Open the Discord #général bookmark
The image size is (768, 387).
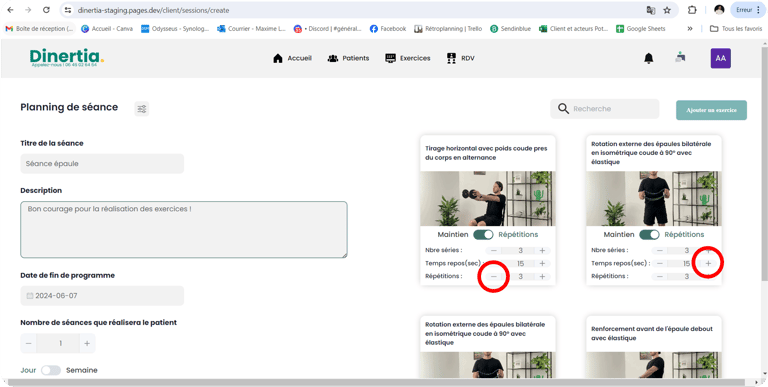(x=328, y=29)
